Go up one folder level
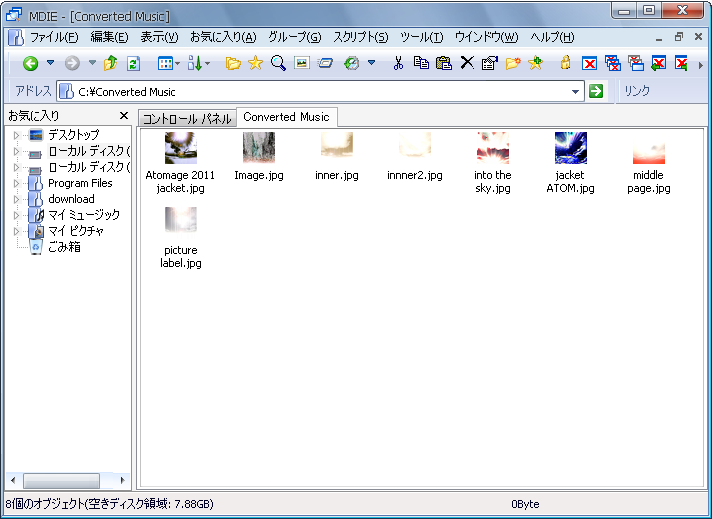This screenshot has width=712, height=519. 111,63
